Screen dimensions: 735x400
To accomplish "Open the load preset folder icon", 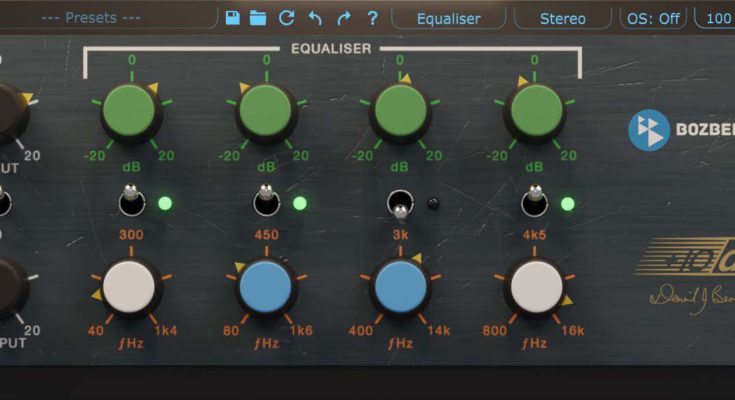I will (258, 18).
